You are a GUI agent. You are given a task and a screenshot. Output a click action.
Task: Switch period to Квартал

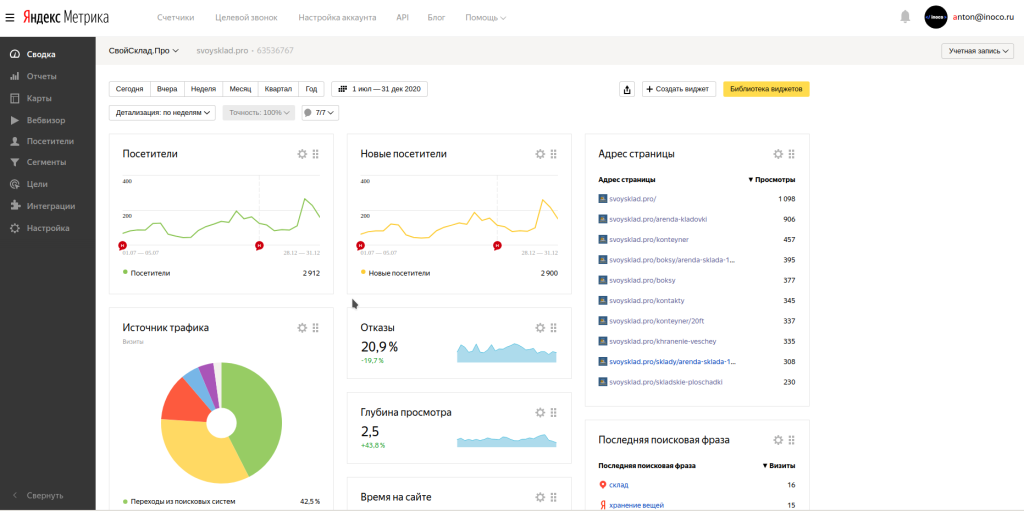279,89
